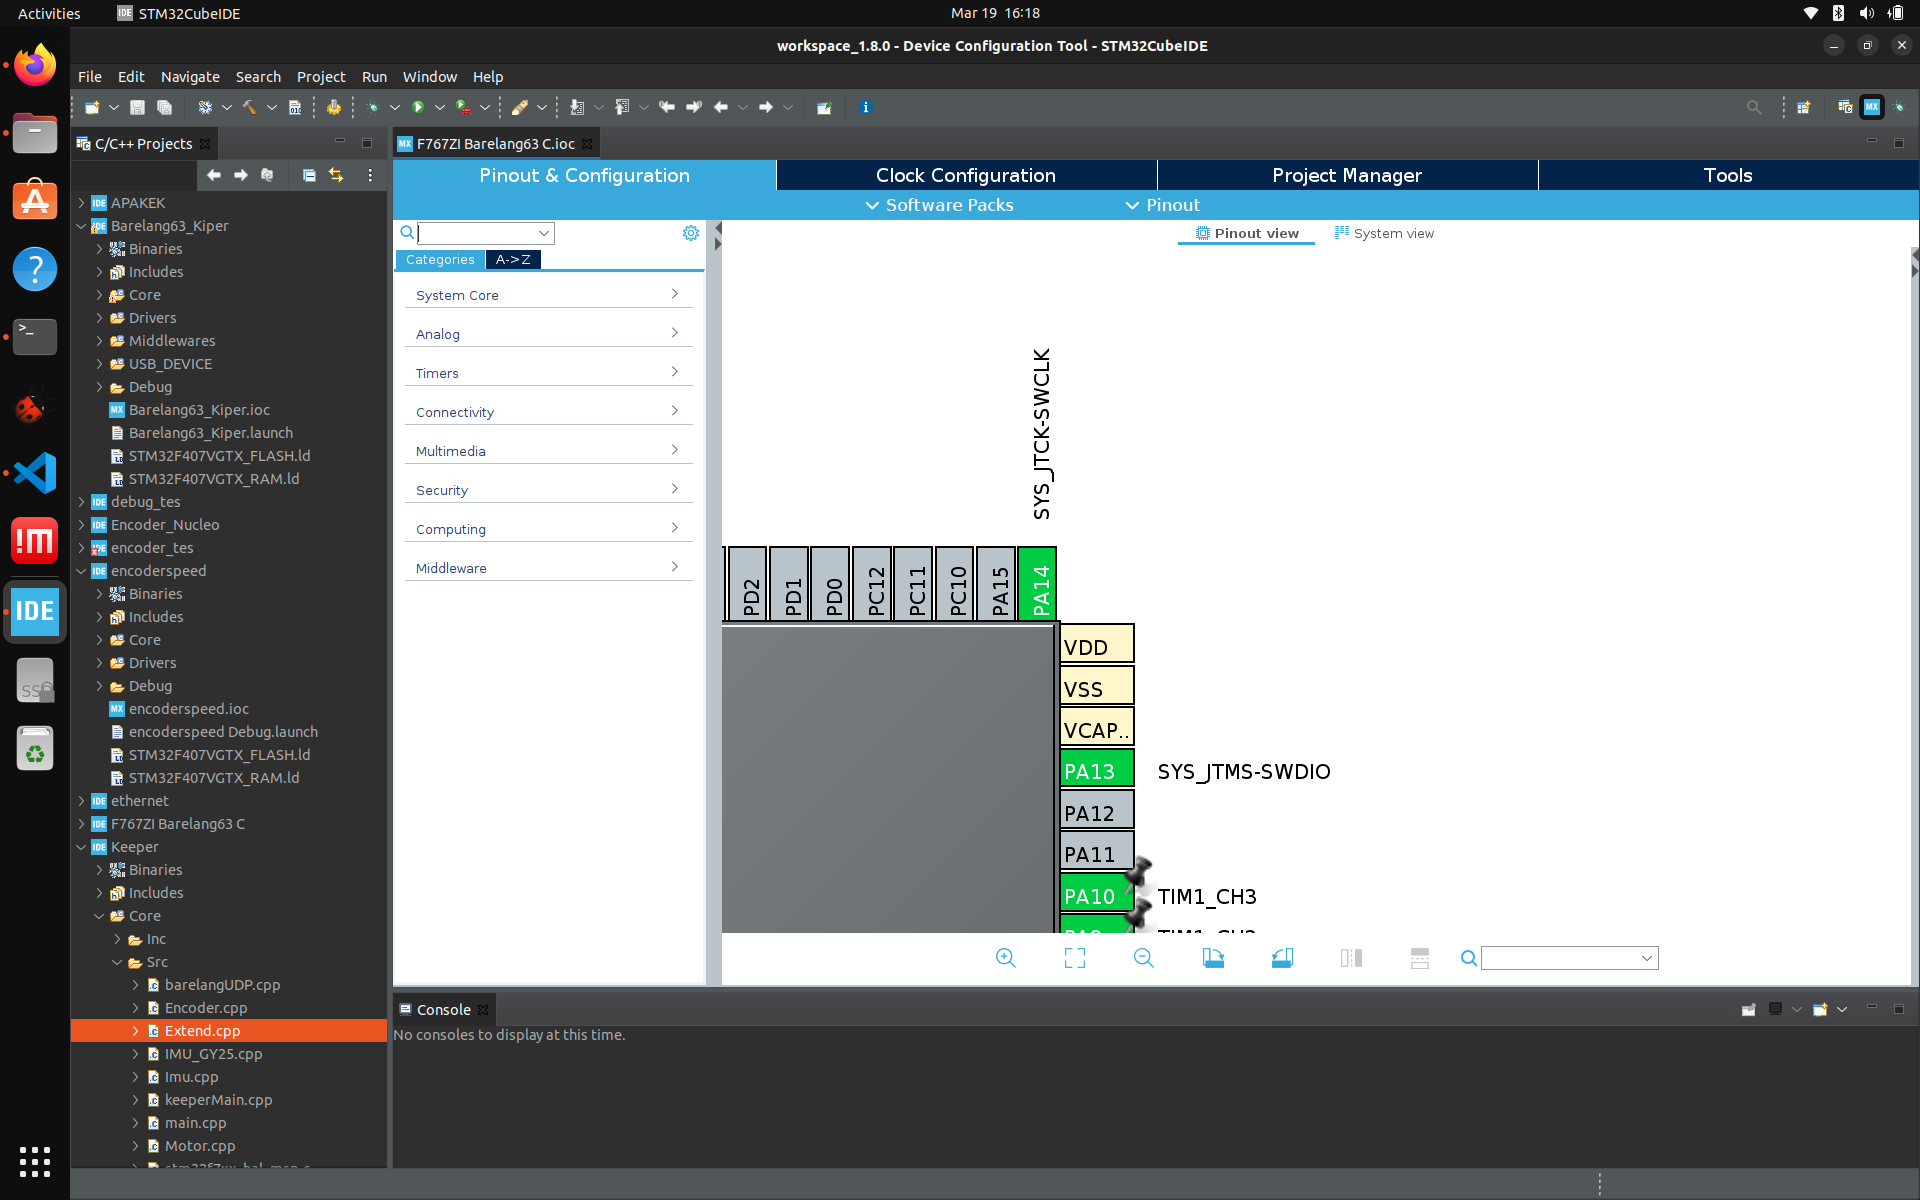Open the Tools tab
Viewport: 1920px width, 1200px height.
(1728, 175)
